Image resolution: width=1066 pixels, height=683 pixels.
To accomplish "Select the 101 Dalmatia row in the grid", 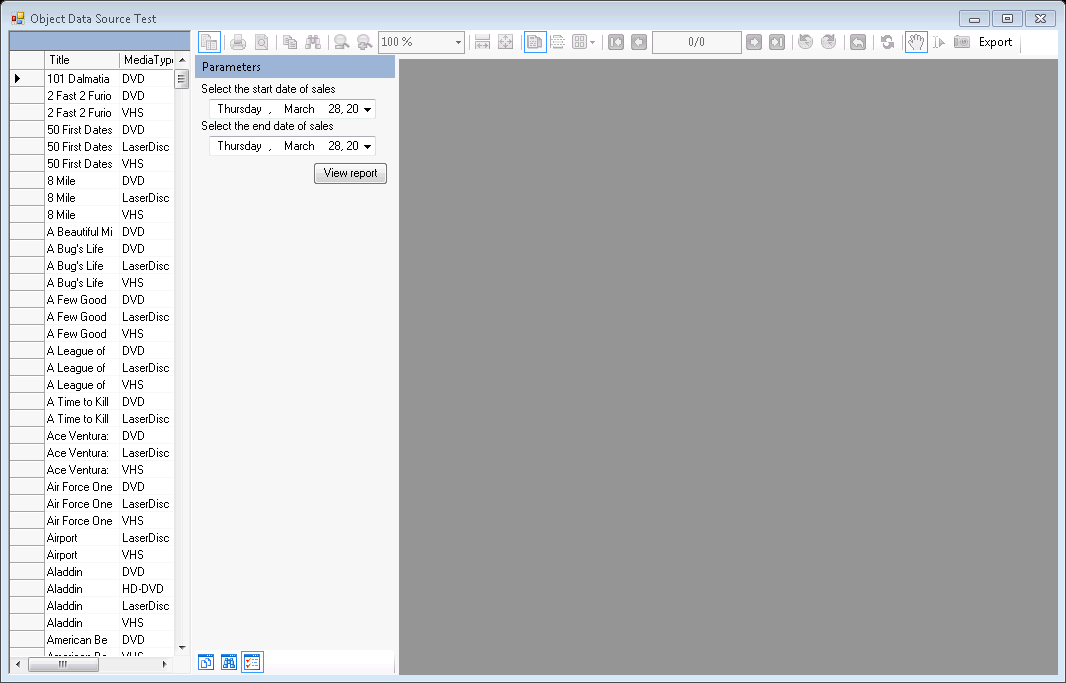I will 78,78.
